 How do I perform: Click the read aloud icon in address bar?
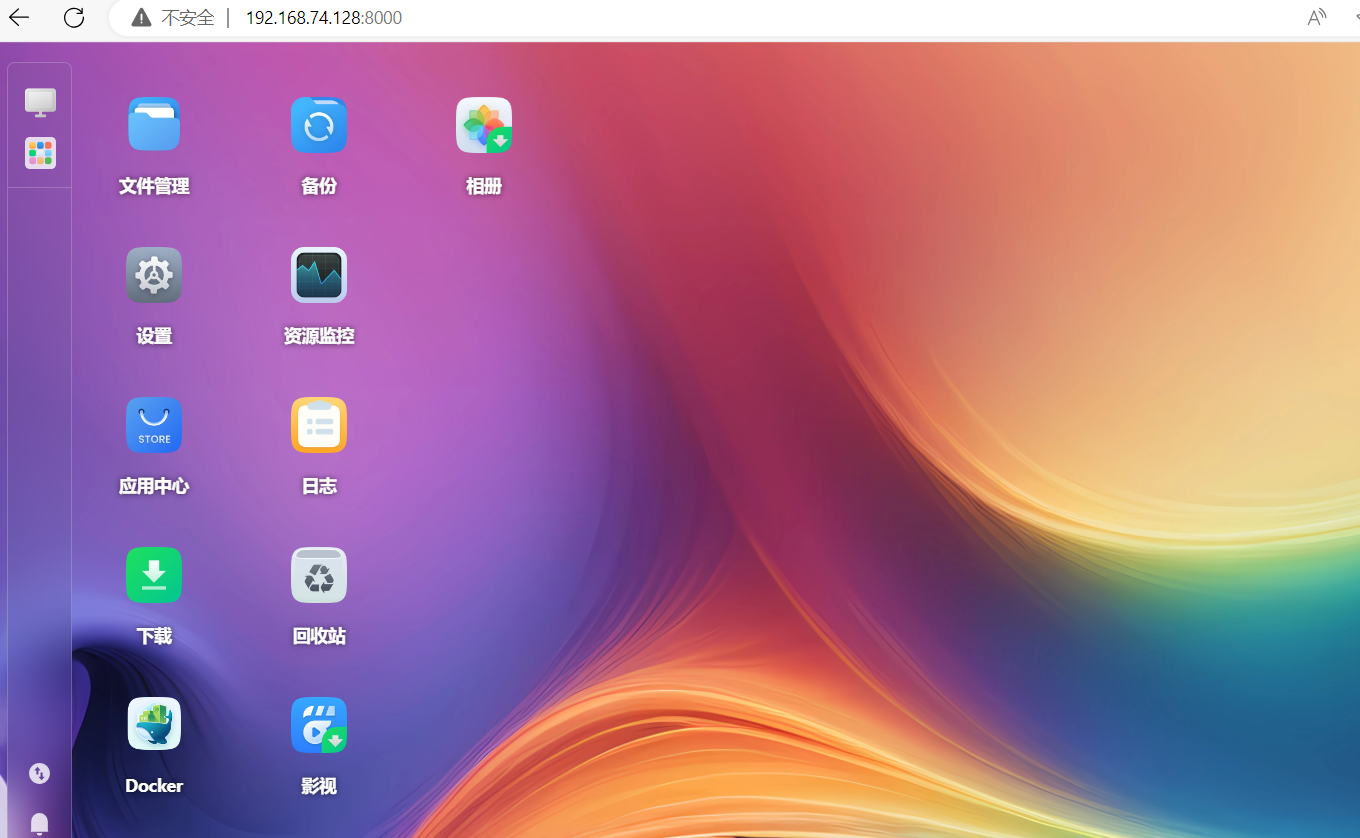pos(1317,17)
